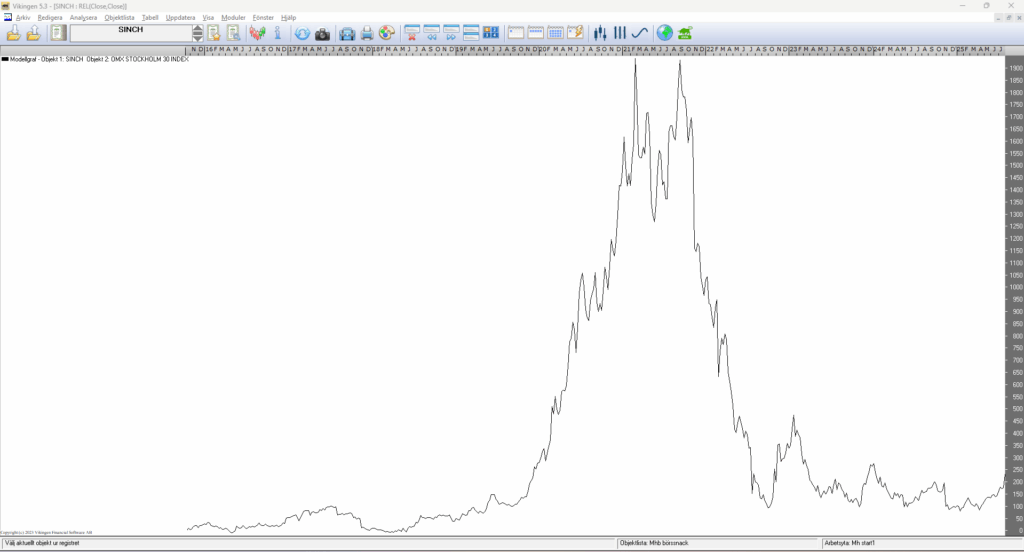
Task: Open the object list clipboard icon
Action: tap(58, 33)
